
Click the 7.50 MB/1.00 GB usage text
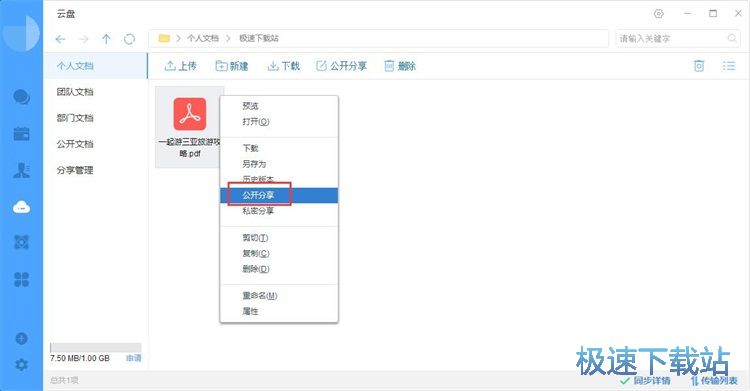80,358
